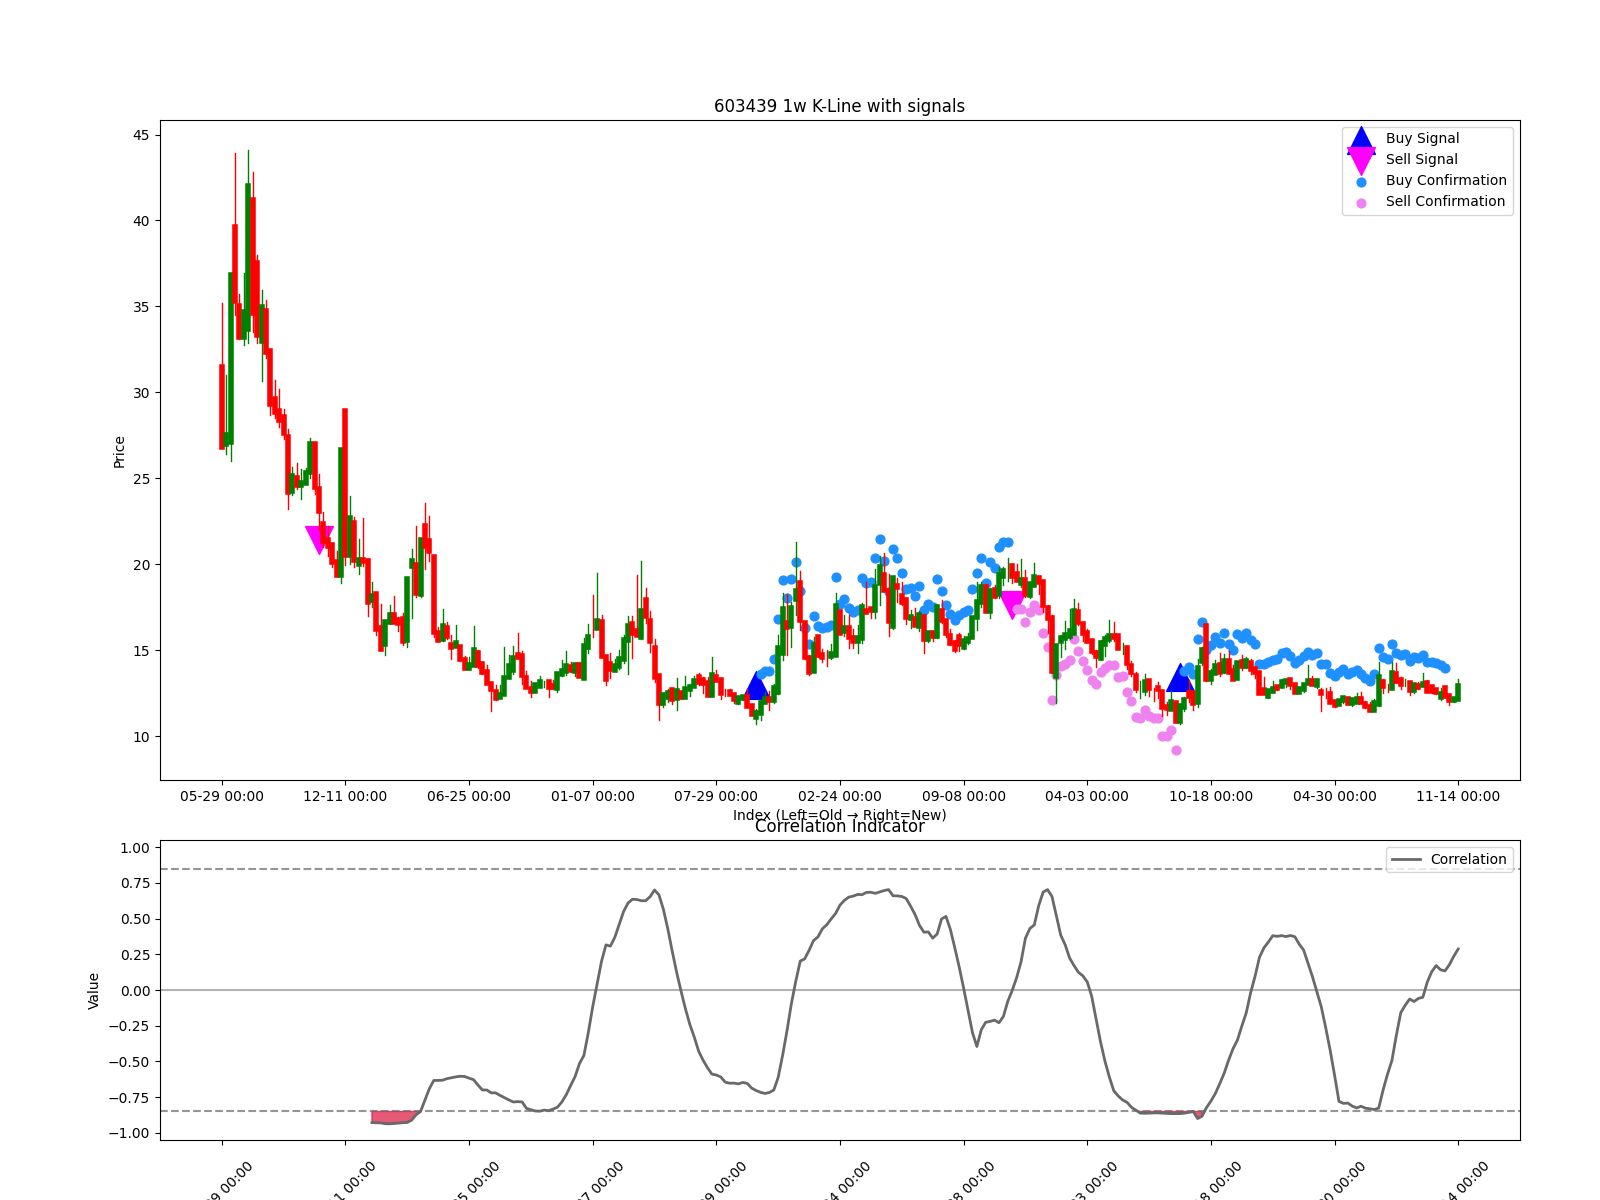Click the '05-29 00:00' x-axis tick label
Viewport: 1600px width, 1200px height.
222,796
